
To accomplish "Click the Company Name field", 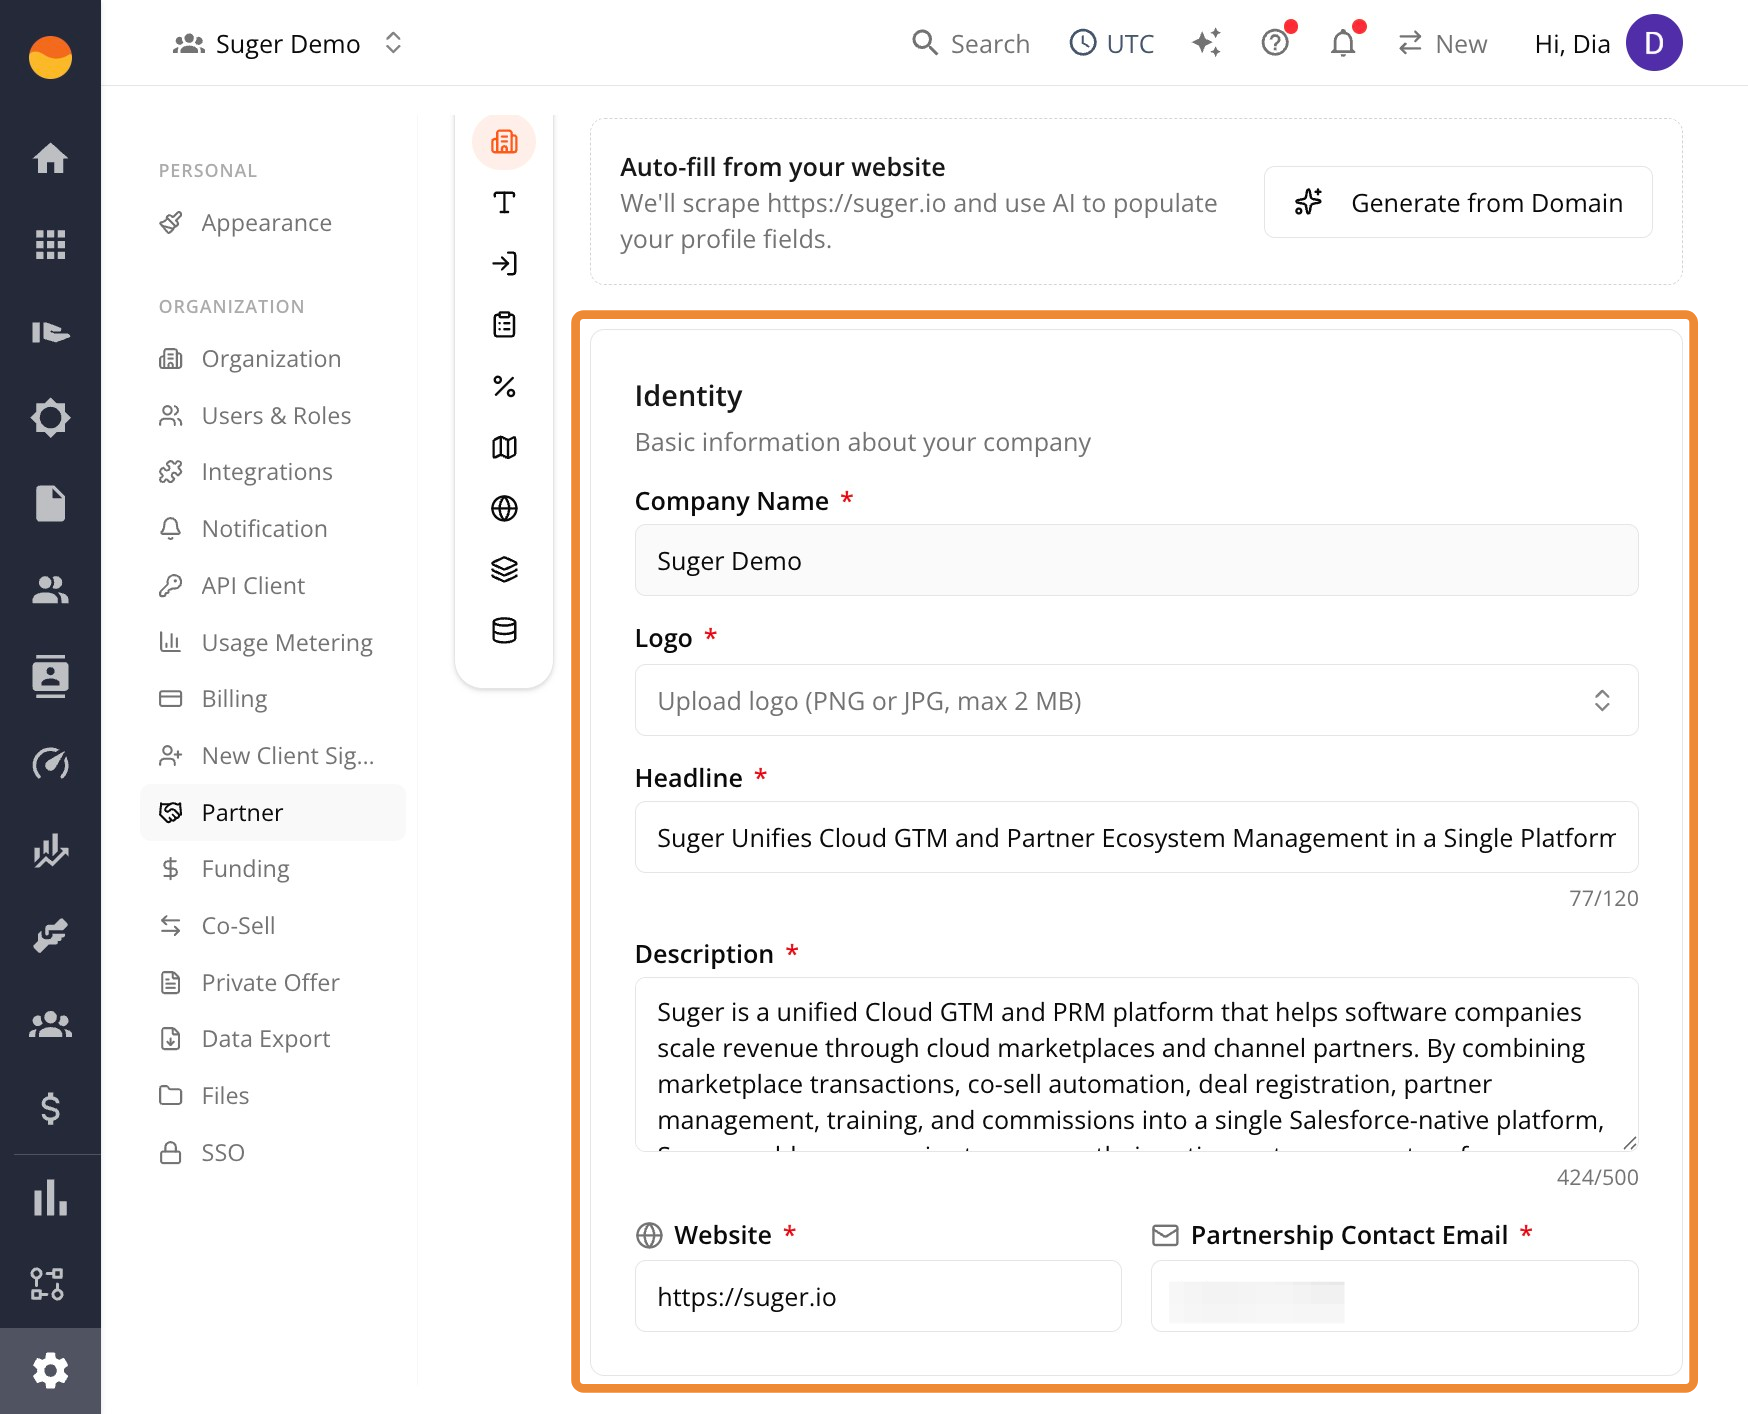I will pos(1136,560).
